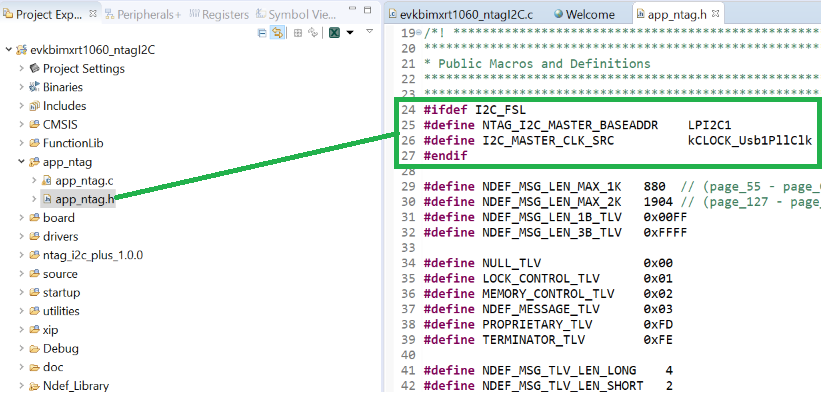827x401 pixels.
Task: Click the header icon on app_ntag.h tab
Action: pos(641,14)
